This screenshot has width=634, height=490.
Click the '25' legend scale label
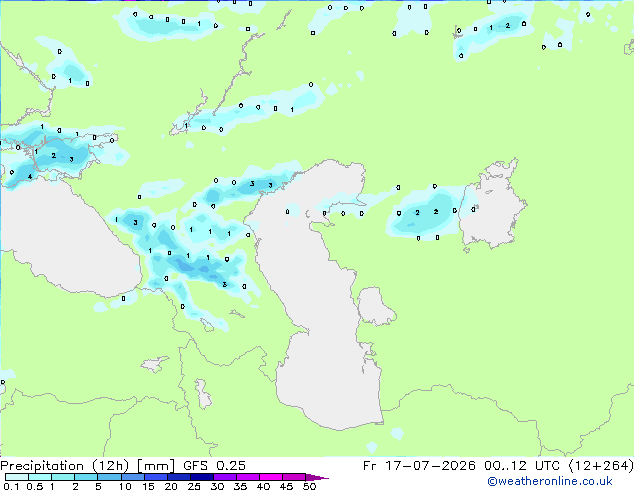click(194, 486)
